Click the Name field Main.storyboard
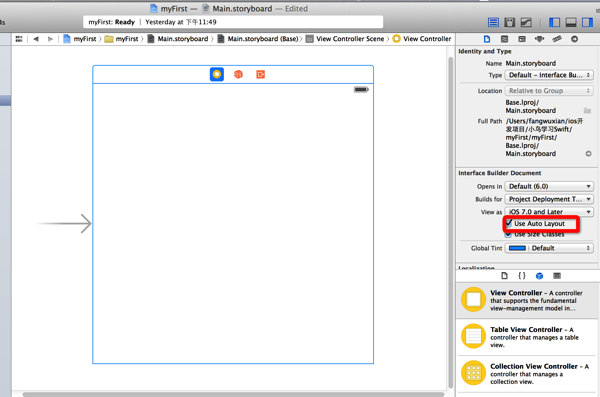 coord(531,64)
